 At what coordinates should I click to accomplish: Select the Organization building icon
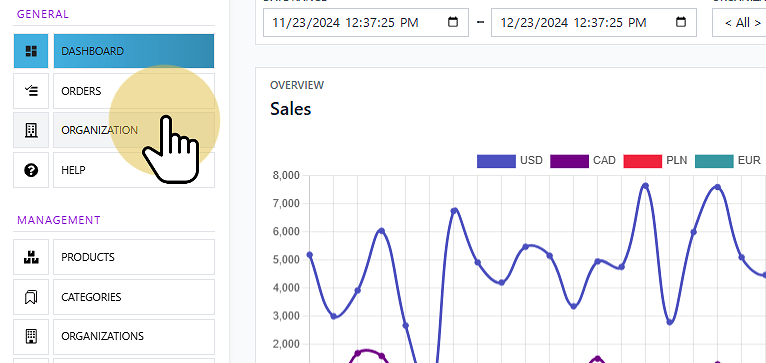31,130
